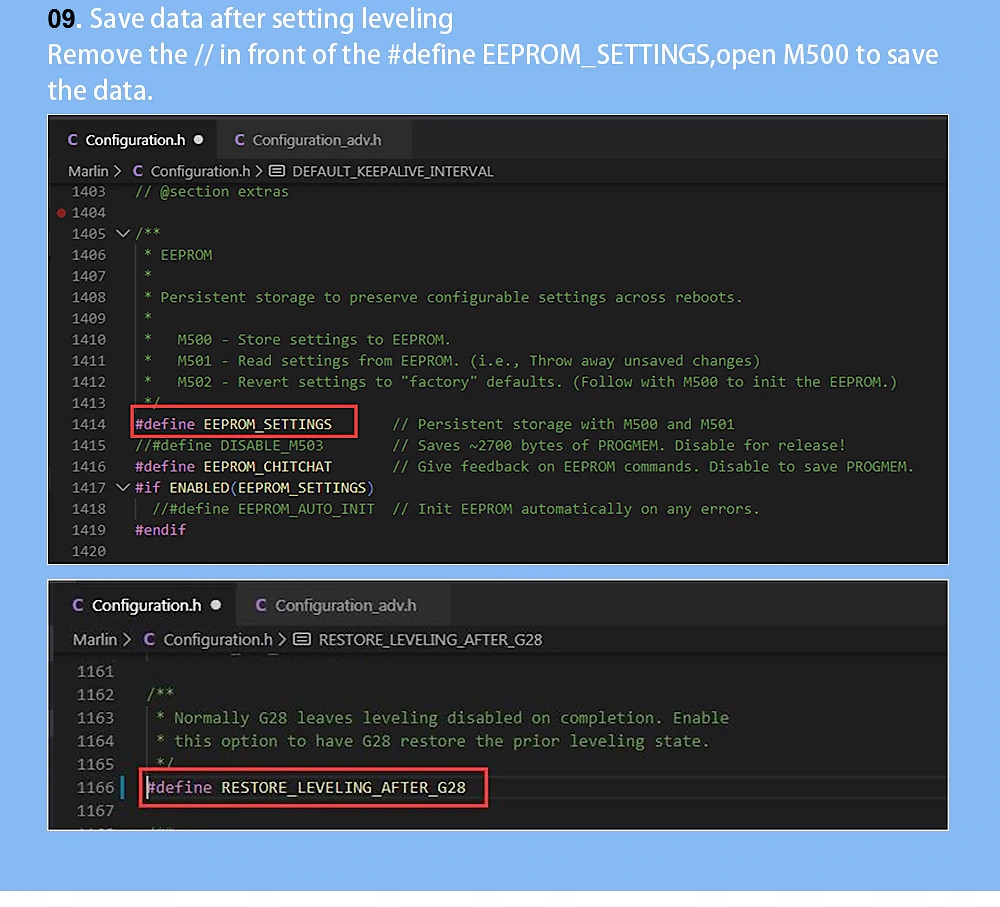Screen dimensions: 1000x907
Task: Click the C icon on the bottom Configuration.h tab
Action: pyautogui.click(x=78, y=605)
